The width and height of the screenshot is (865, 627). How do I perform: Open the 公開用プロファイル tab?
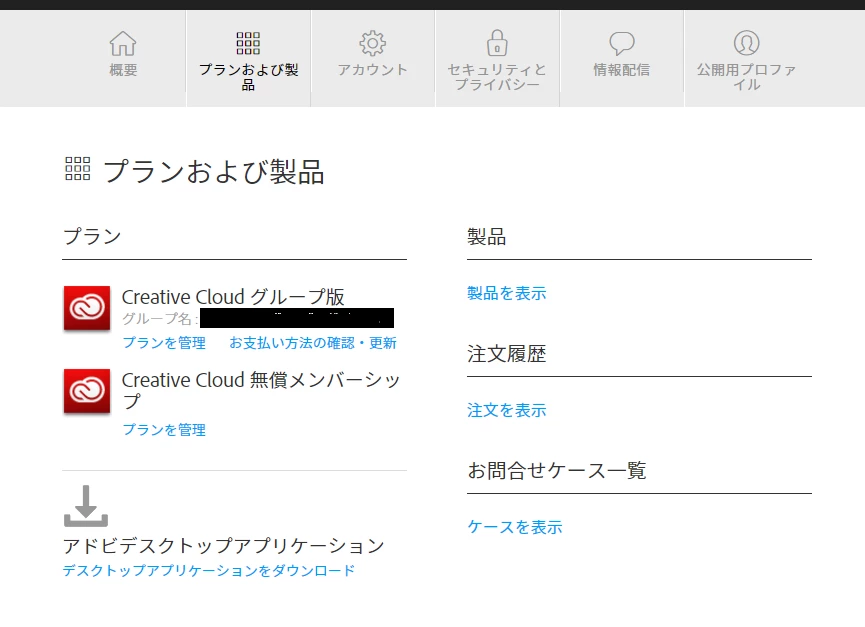[x=746, y=58]
